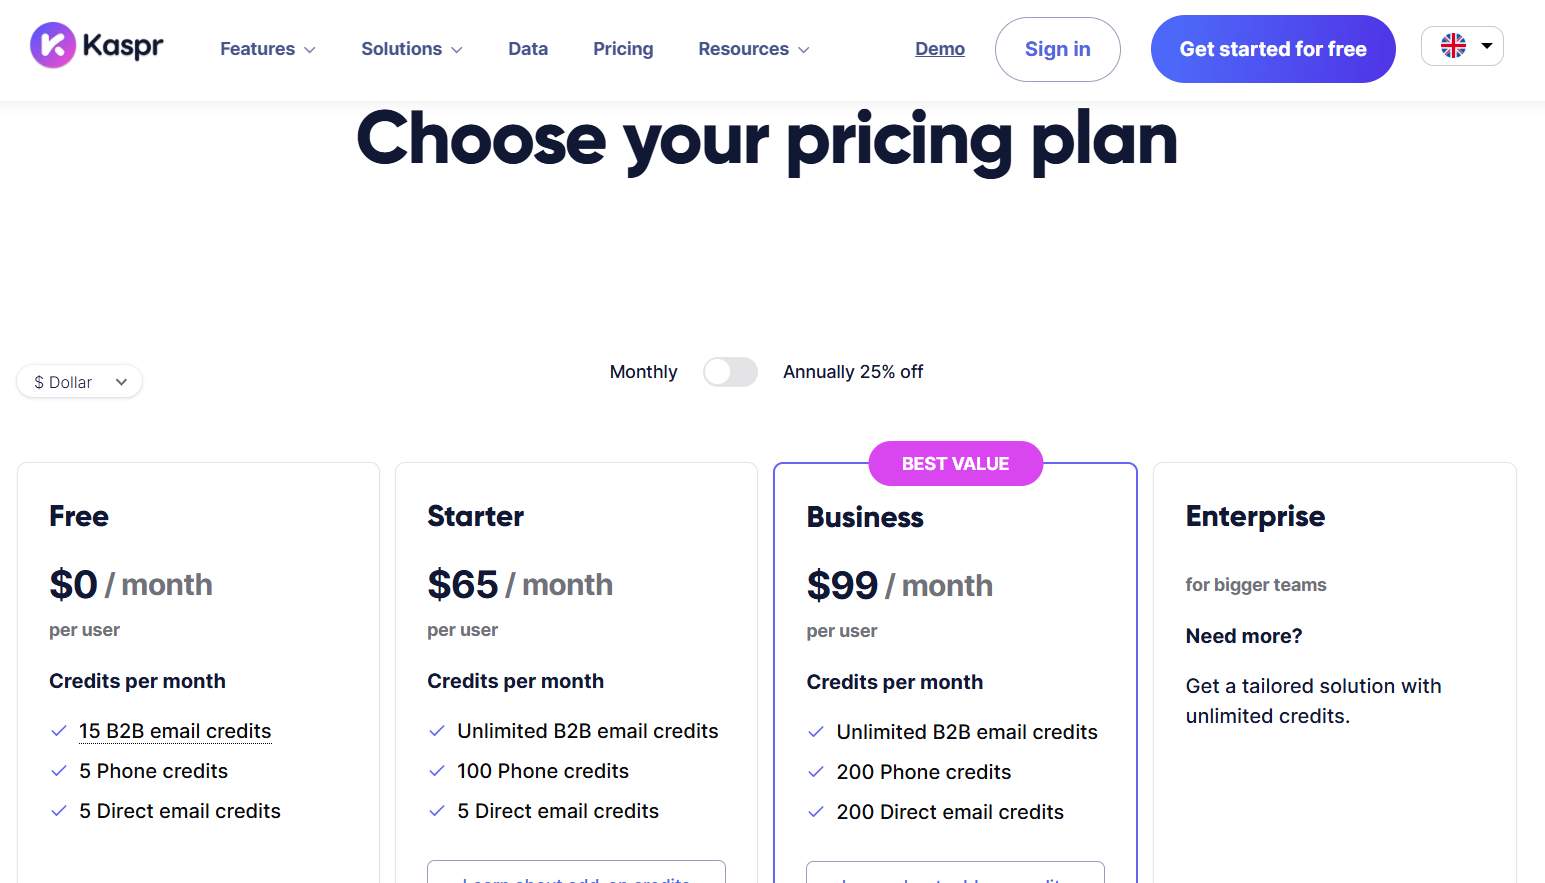Click the checkmark beside Unlimited B2B email credits
The height and width of the screenshot is (883, 1545).
(436, 731)
